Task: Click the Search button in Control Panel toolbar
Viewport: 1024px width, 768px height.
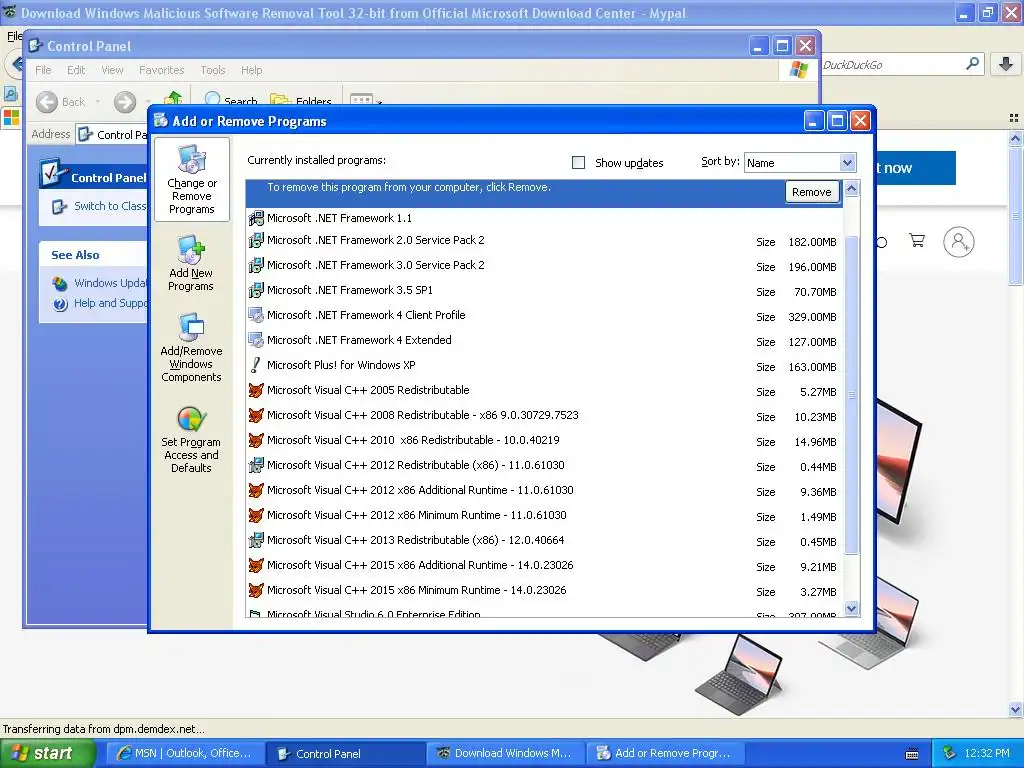Action: (x=232, y=101)
